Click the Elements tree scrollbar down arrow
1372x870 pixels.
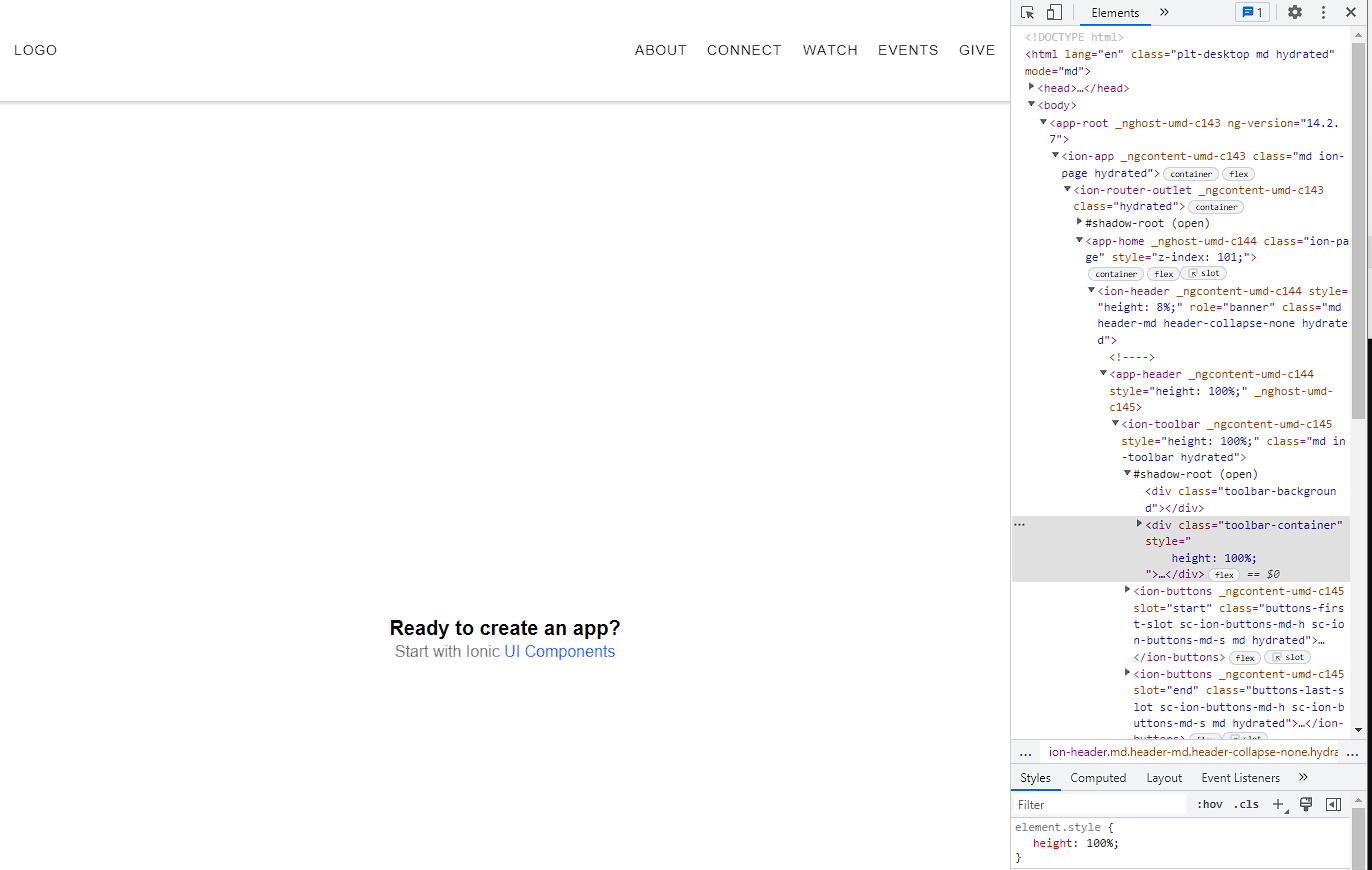(1357, 730)
